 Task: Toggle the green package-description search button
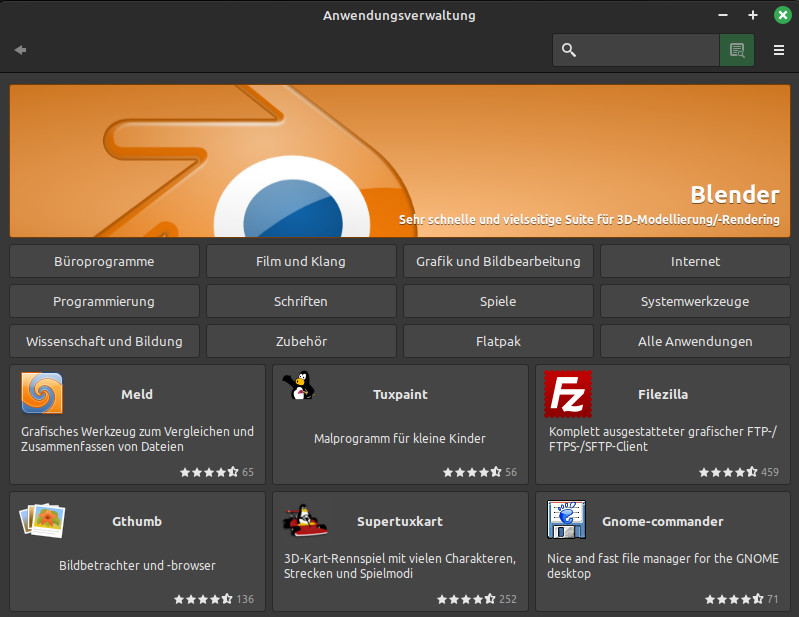(737, 50)
